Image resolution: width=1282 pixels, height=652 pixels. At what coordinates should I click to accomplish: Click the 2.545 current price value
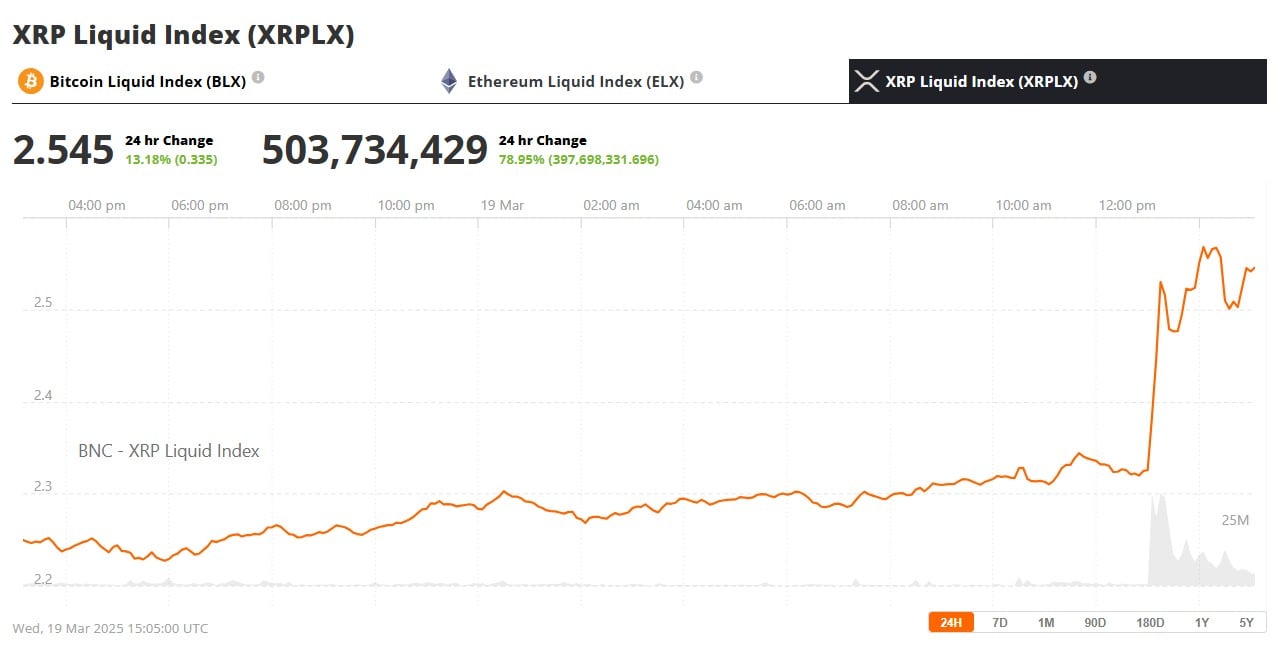[x=63, y=150]
